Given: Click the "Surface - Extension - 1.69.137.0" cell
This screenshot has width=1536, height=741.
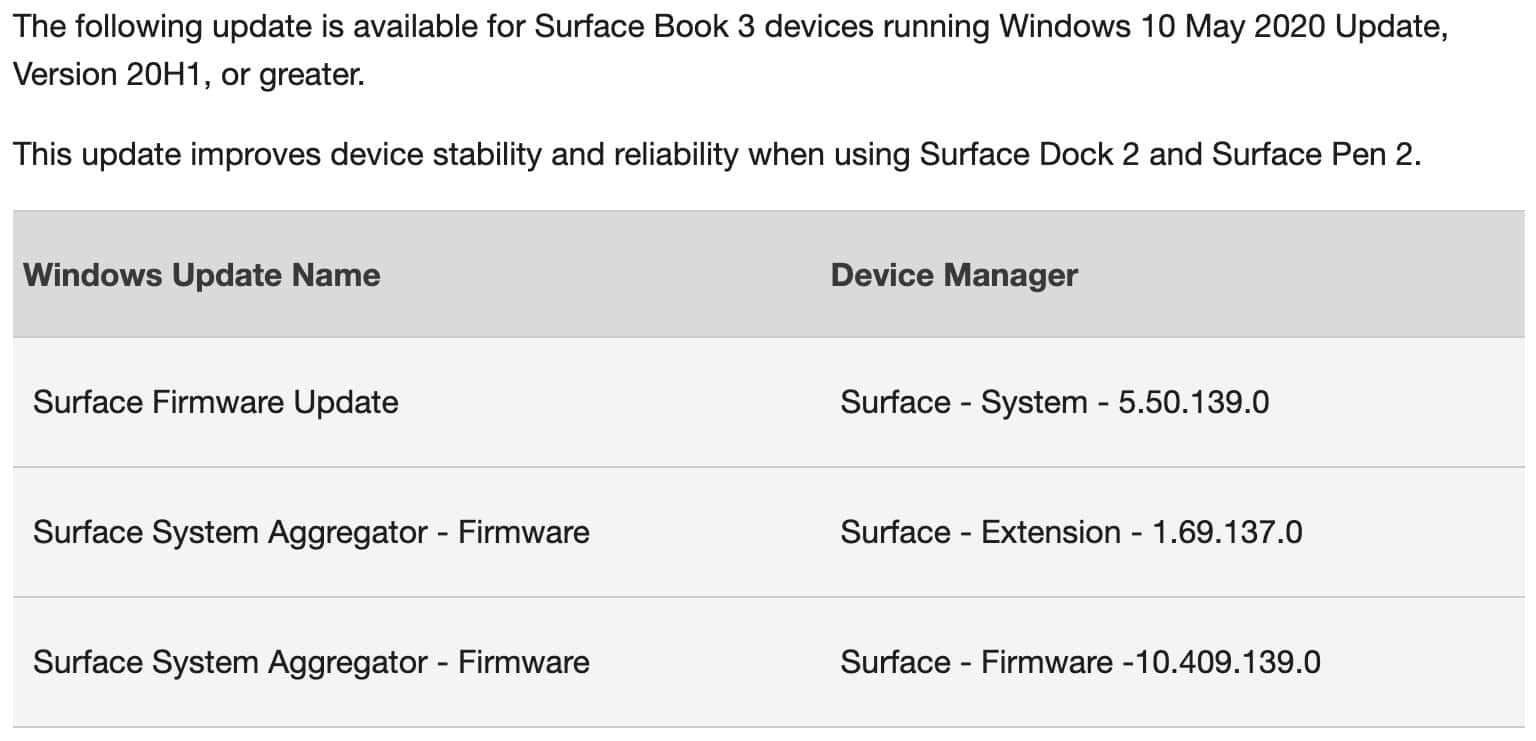Looking at the screenshot, I should (1071, 532).
